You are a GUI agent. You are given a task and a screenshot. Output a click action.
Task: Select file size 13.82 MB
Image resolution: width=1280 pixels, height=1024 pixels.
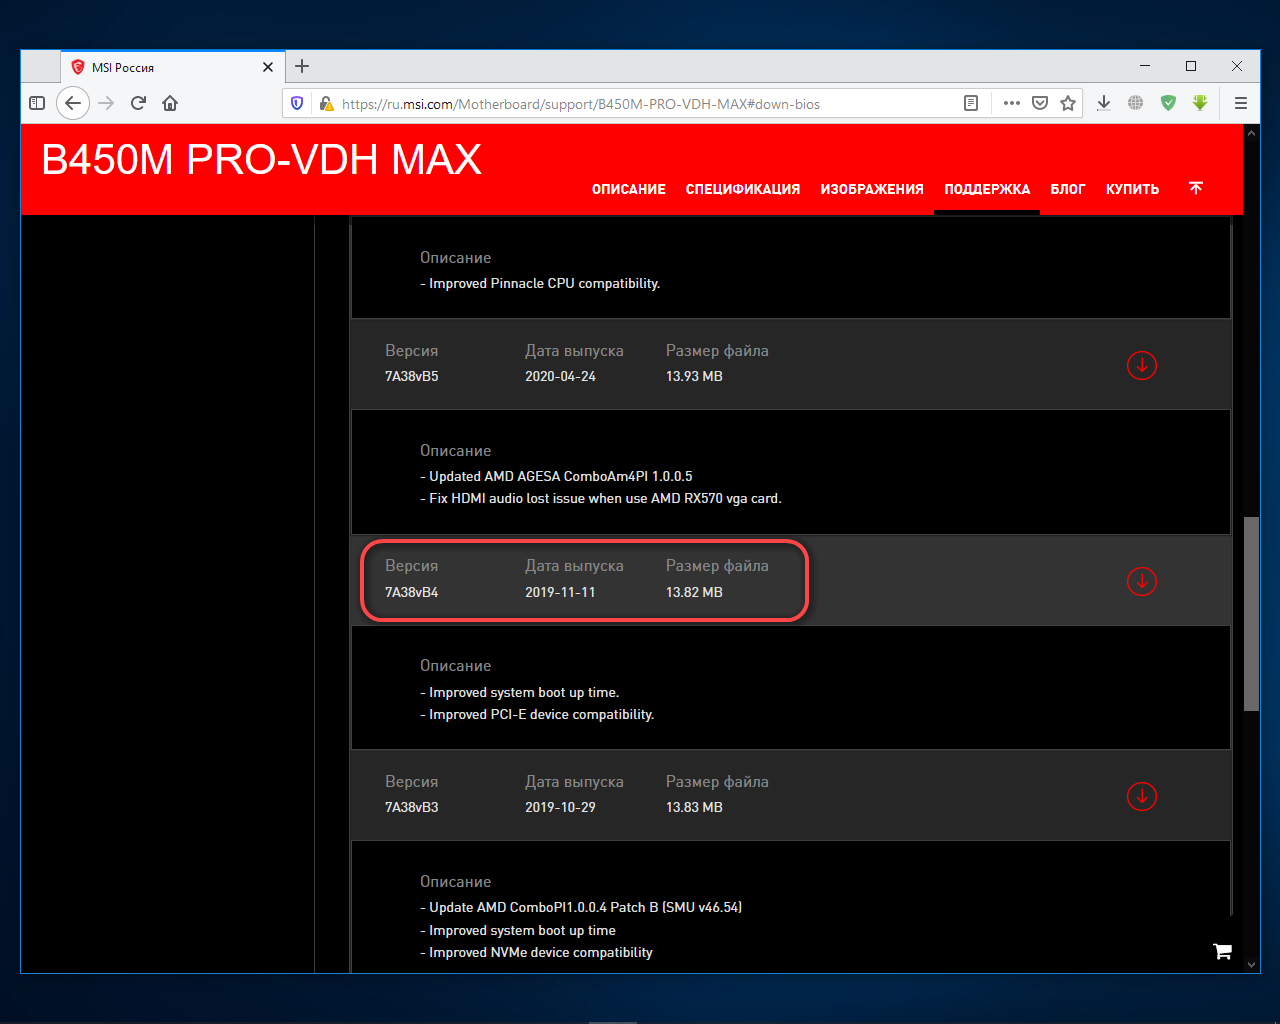click(694, 592)
